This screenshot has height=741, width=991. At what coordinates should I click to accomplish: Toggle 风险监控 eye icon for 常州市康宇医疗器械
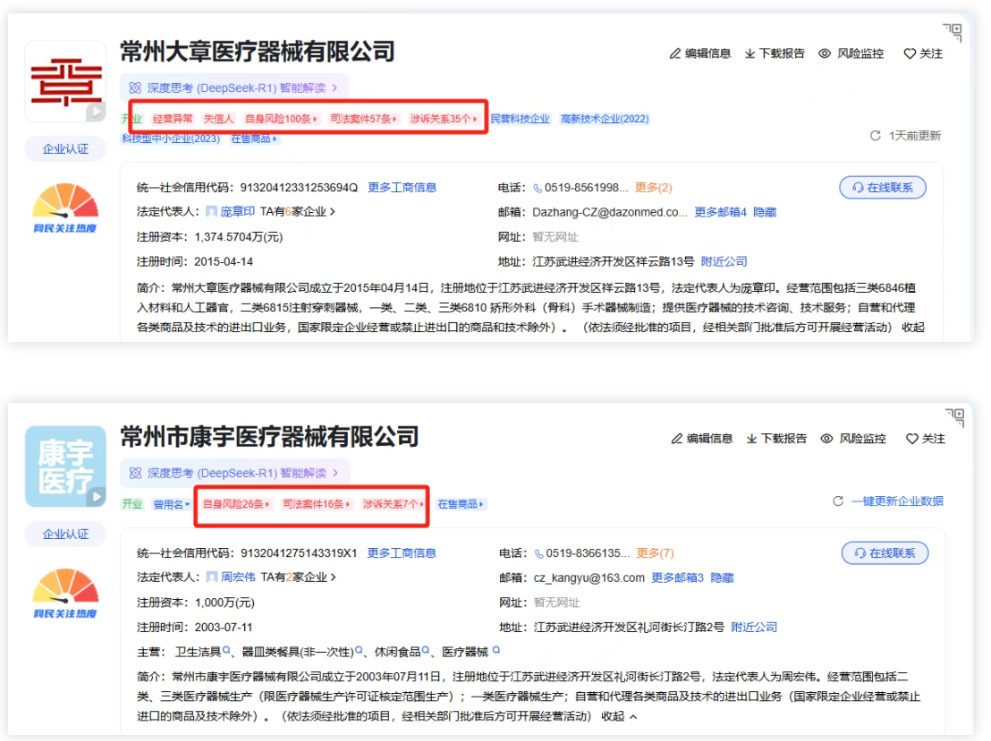coord(827,439)
